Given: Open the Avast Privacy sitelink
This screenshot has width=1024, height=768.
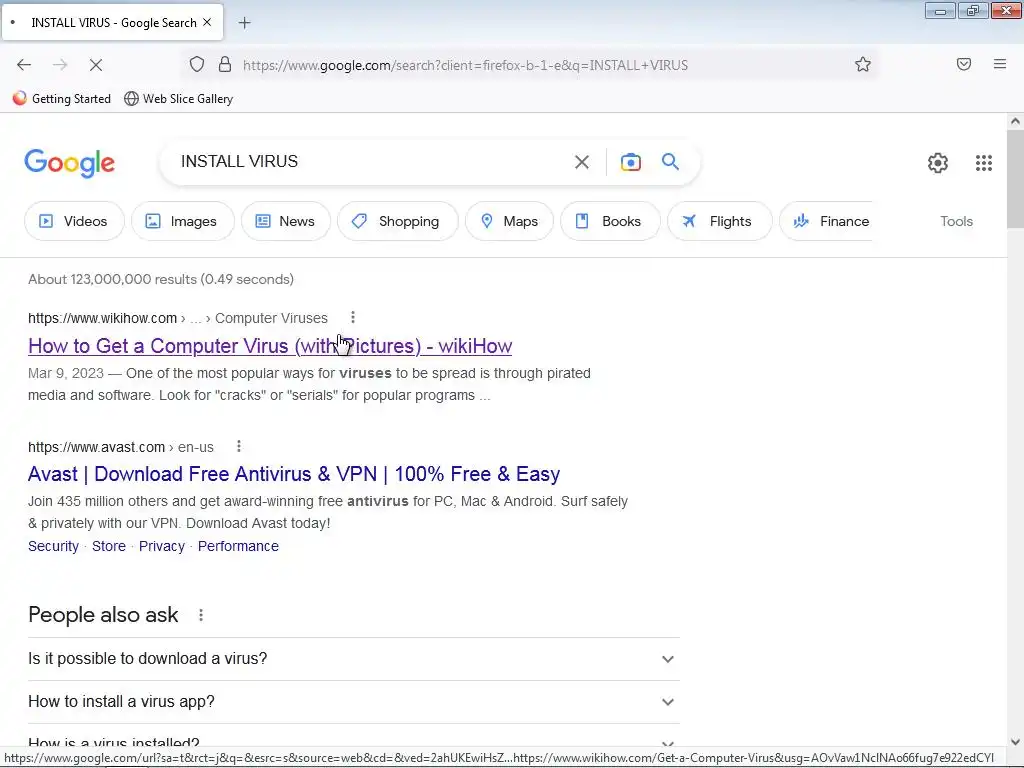Looking at the screenshot, I should (x=162, y=546).
